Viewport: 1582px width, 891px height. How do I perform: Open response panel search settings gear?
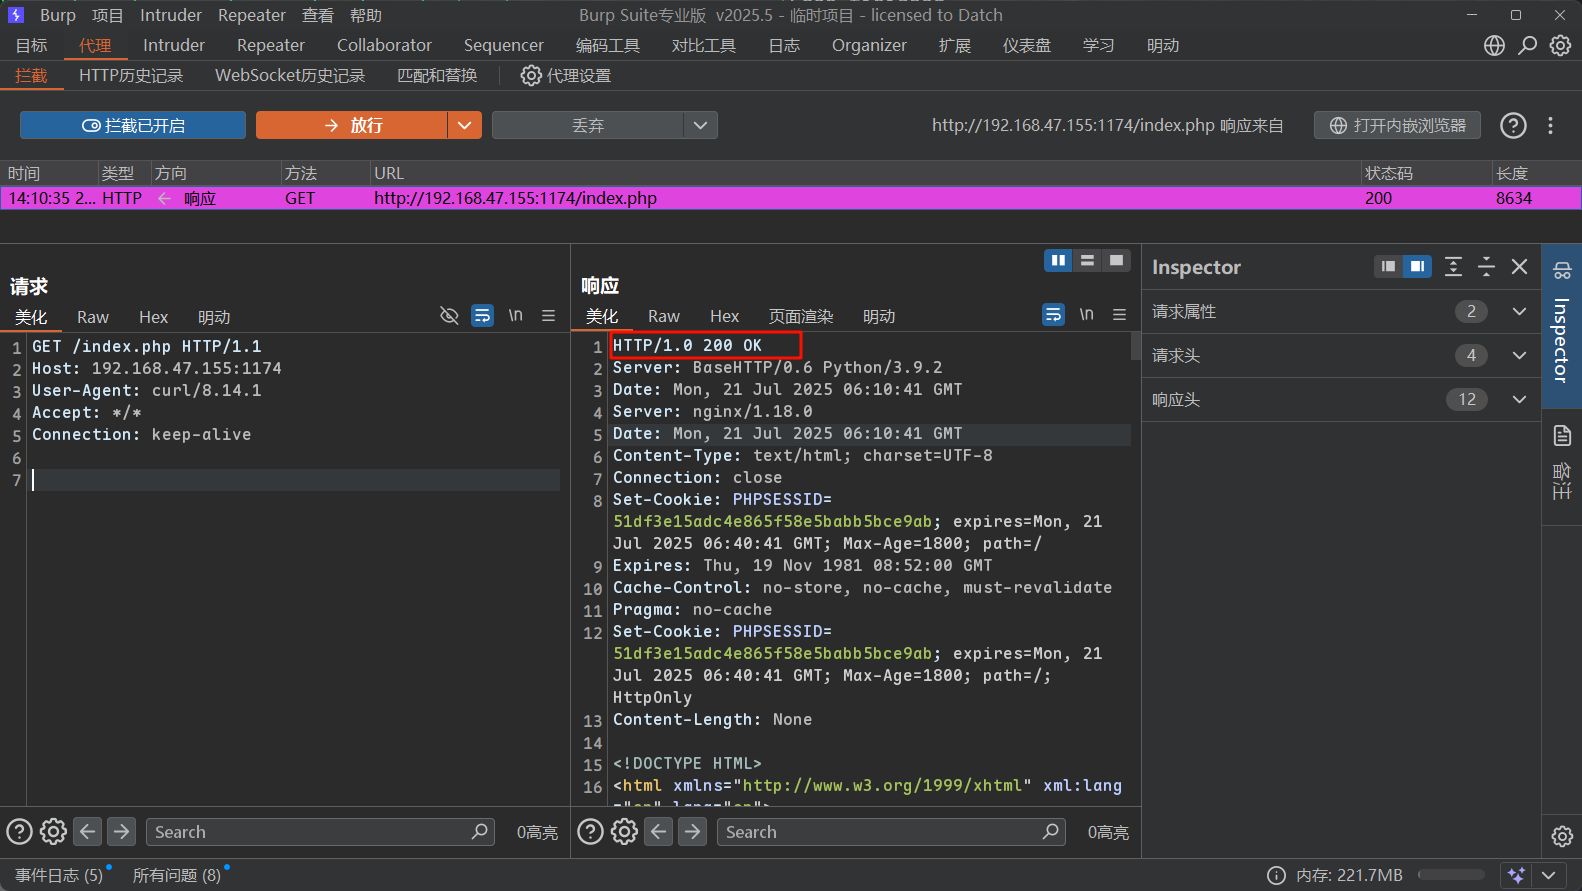624,831
